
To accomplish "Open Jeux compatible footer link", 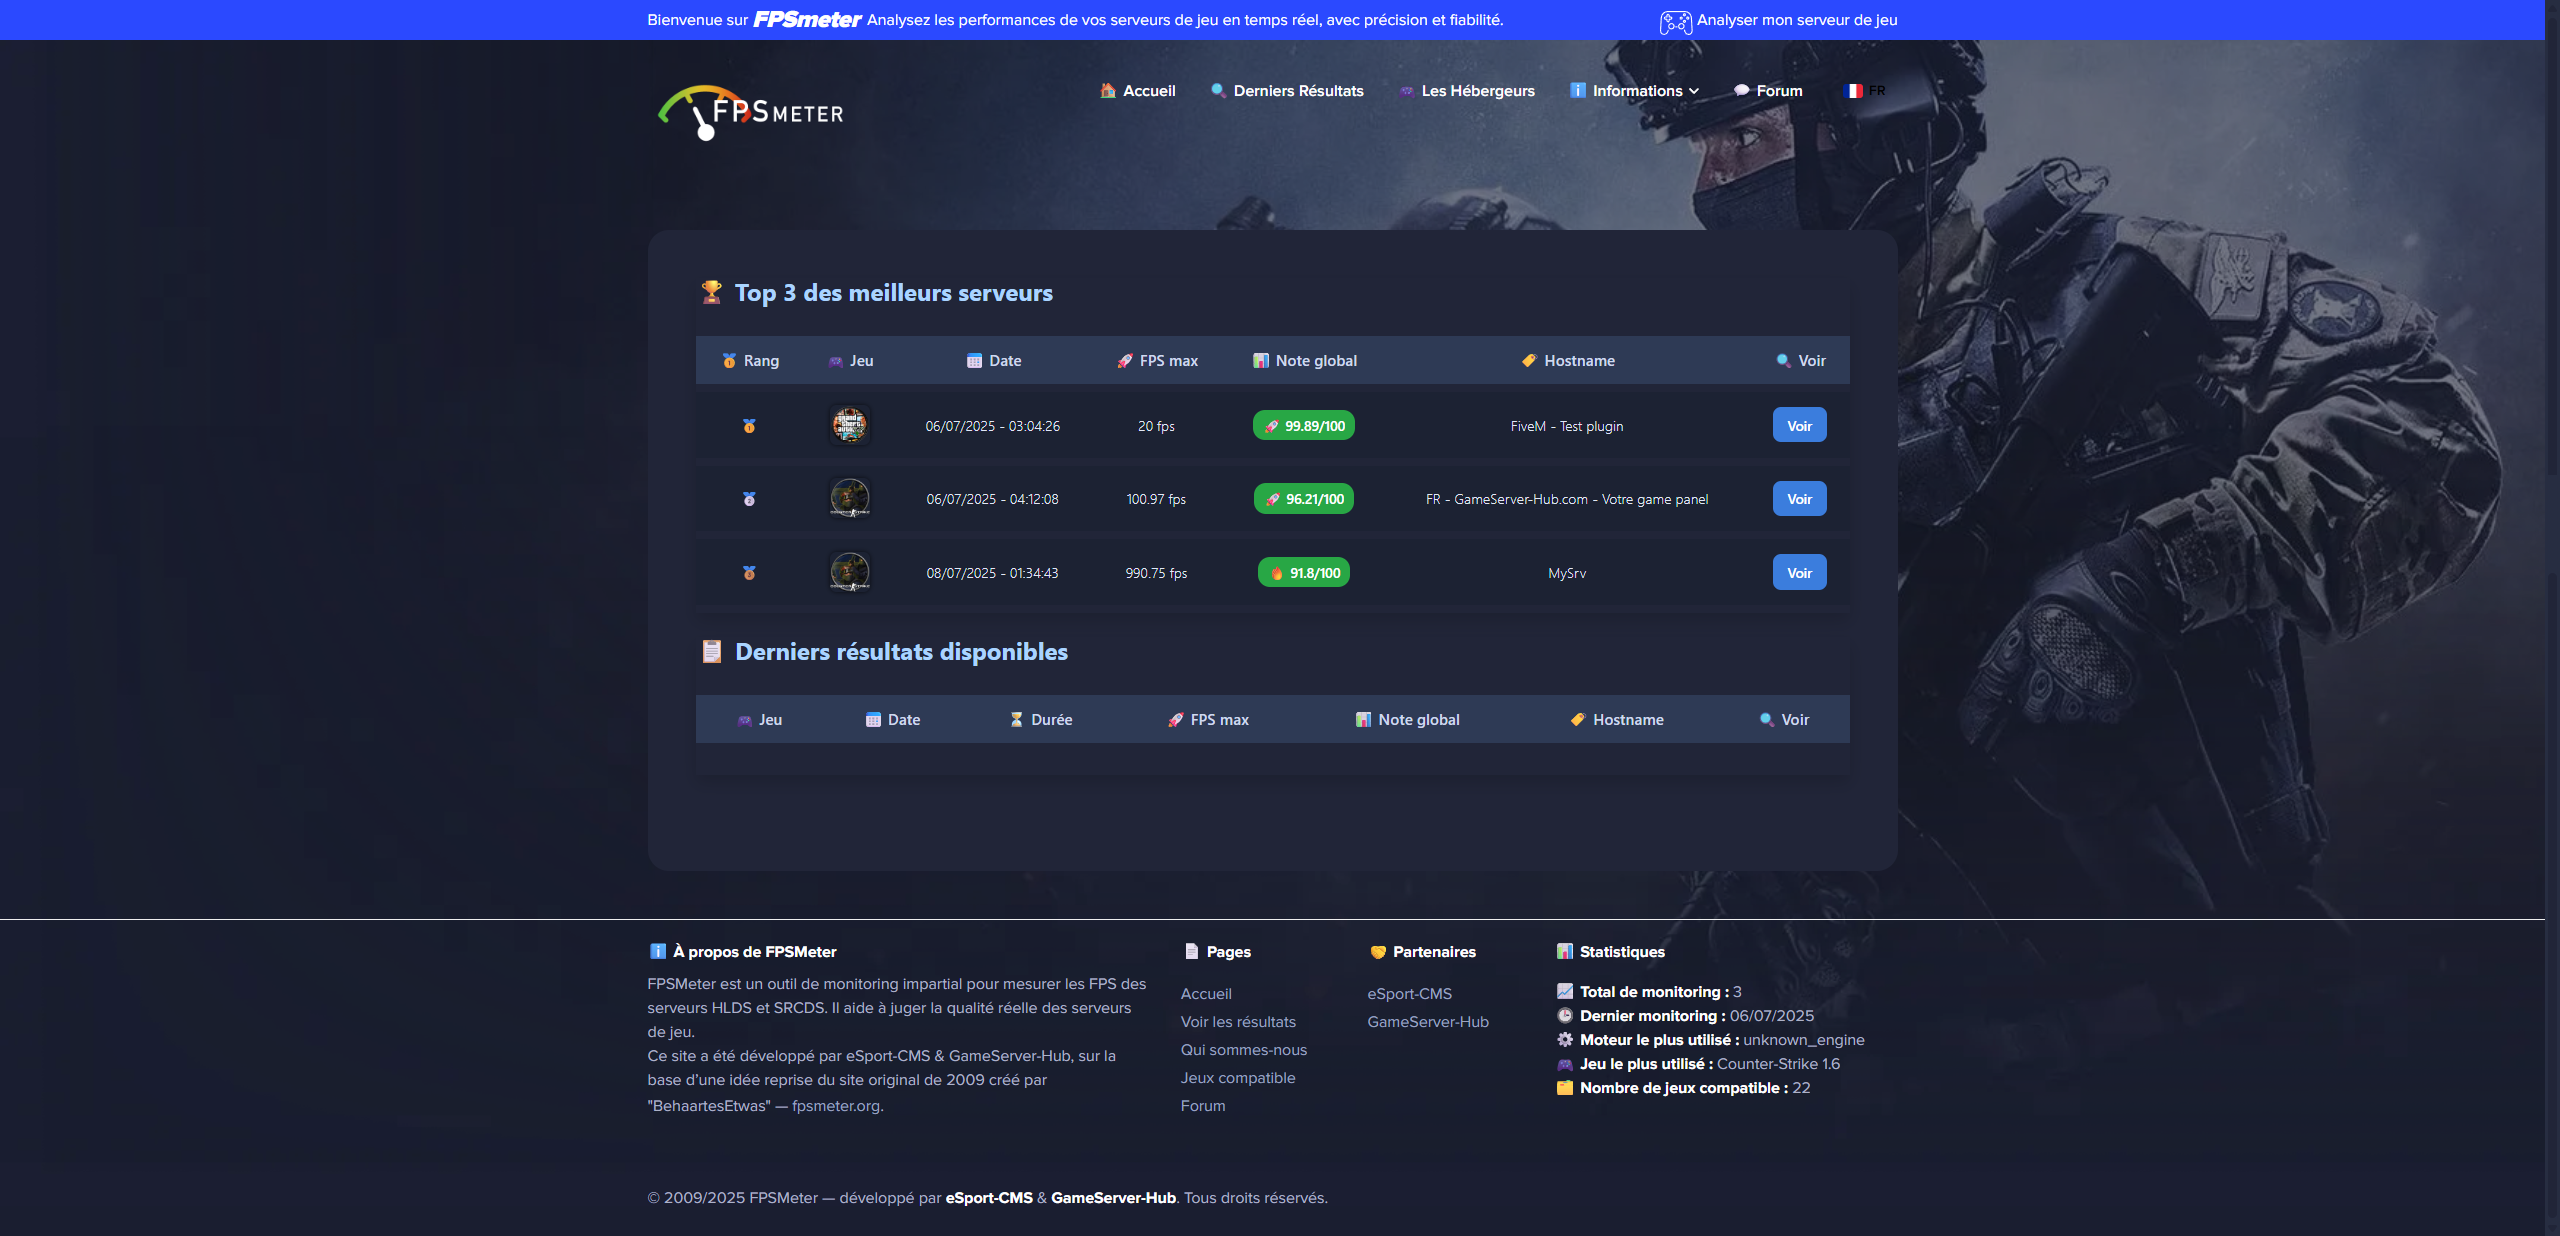I will point(1237,1078).
